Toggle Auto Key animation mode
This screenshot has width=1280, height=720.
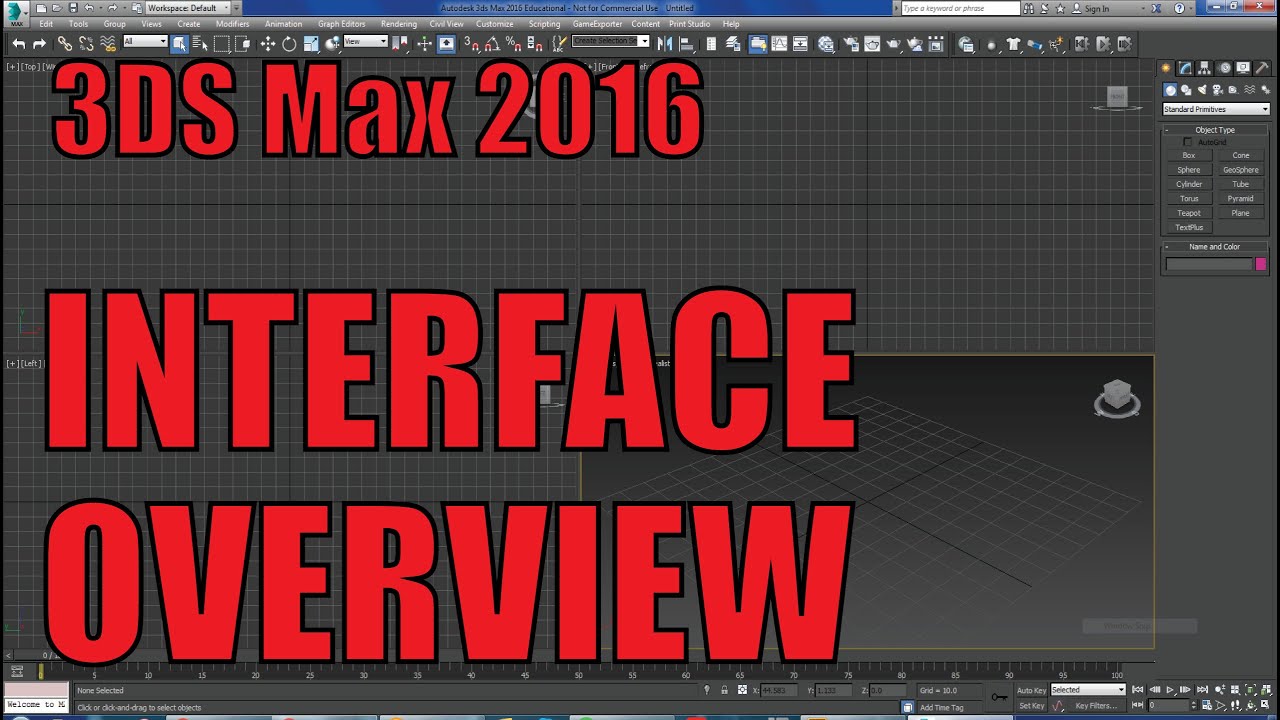[1031, 690]
